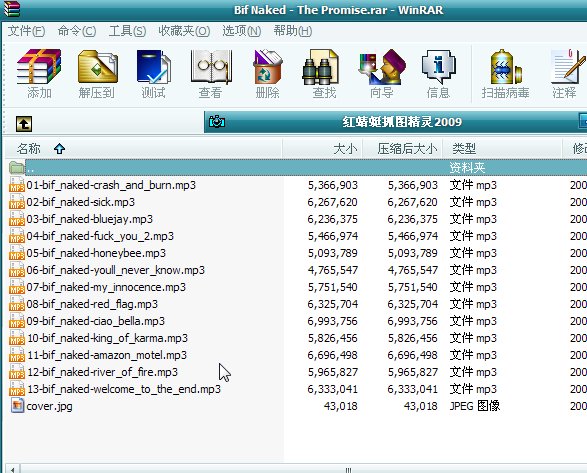Select 04-bif_naked-fuck_you_2.mp3 file
The image size is (587, 473).
click(100, 236)
